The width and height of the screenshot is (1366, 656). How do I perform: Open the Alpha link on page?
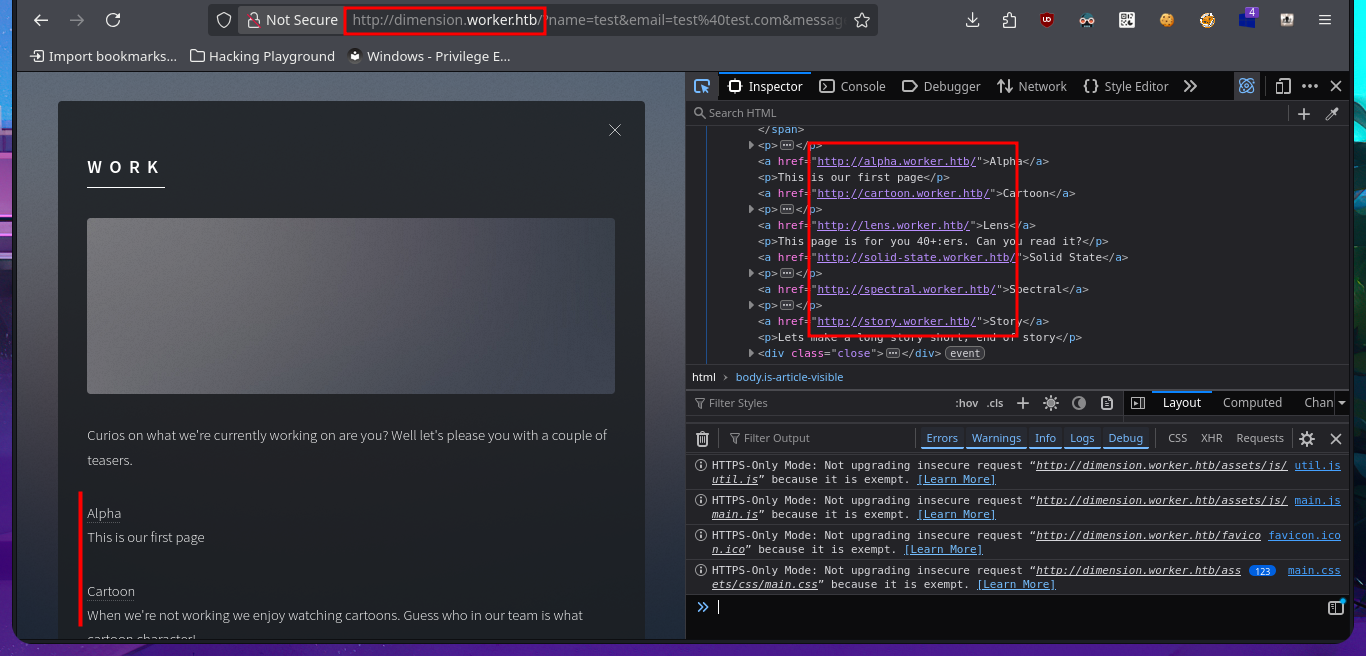point(104,513)
